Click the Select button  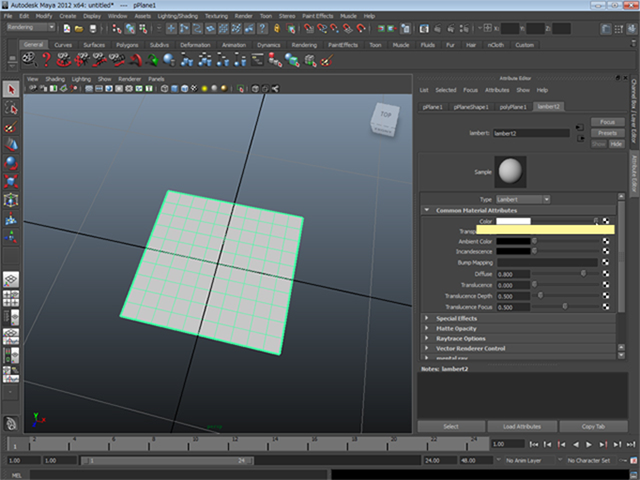(x=451, y=427)
